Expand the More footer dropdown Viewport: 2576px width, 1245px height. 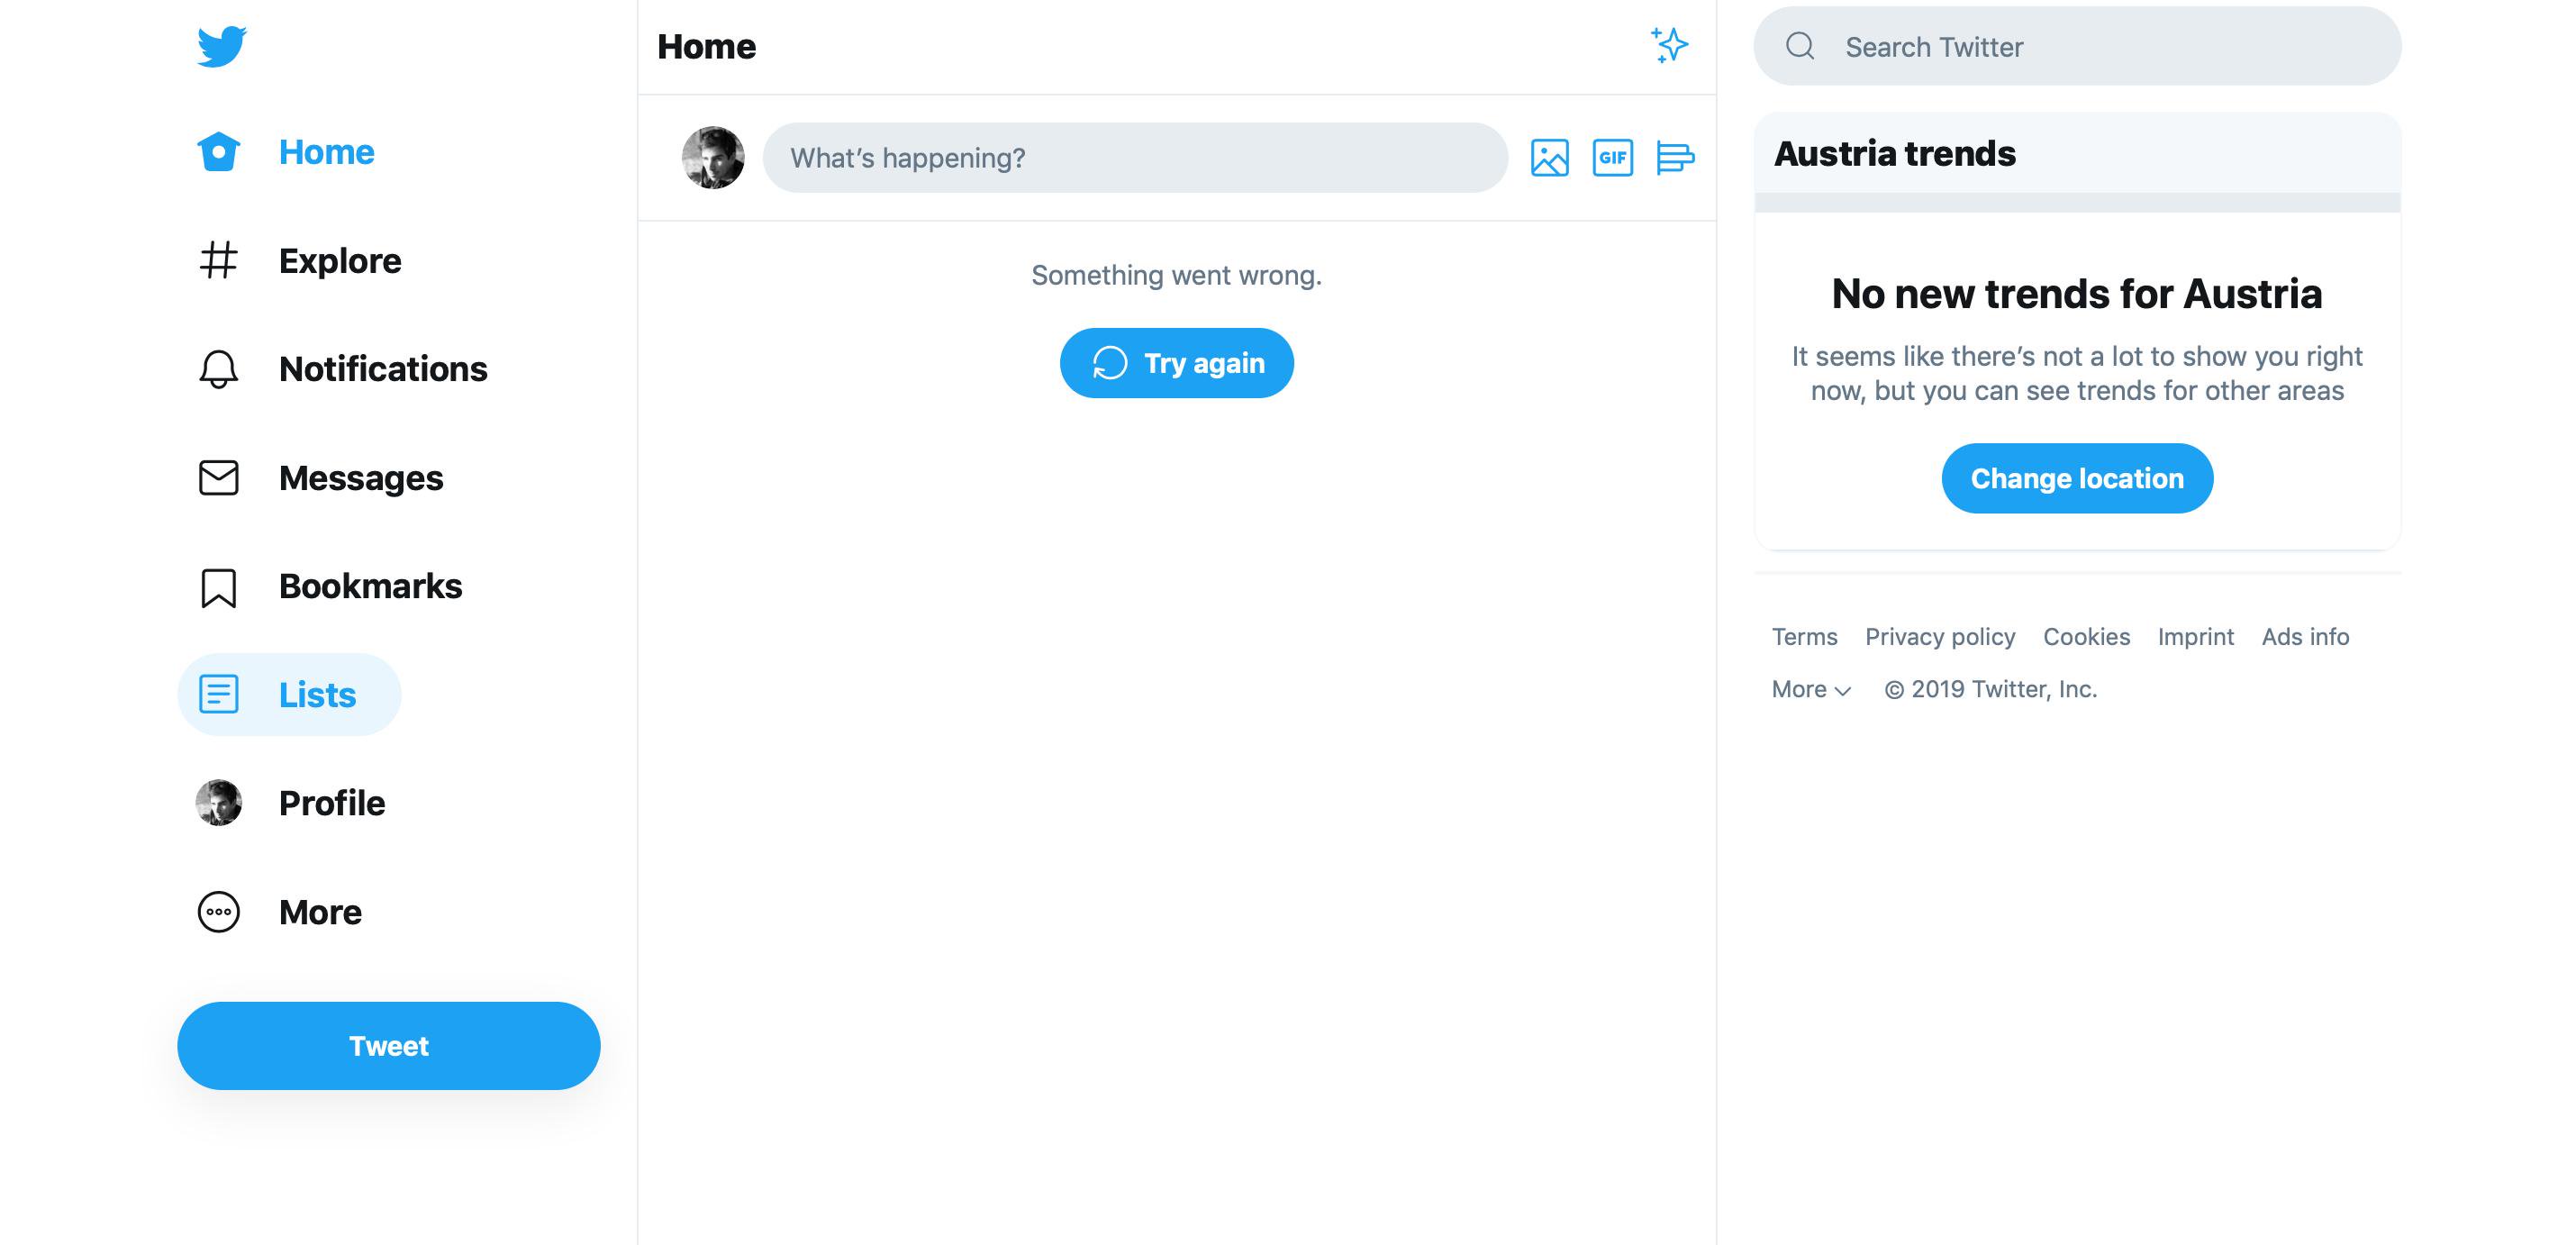1811,690
